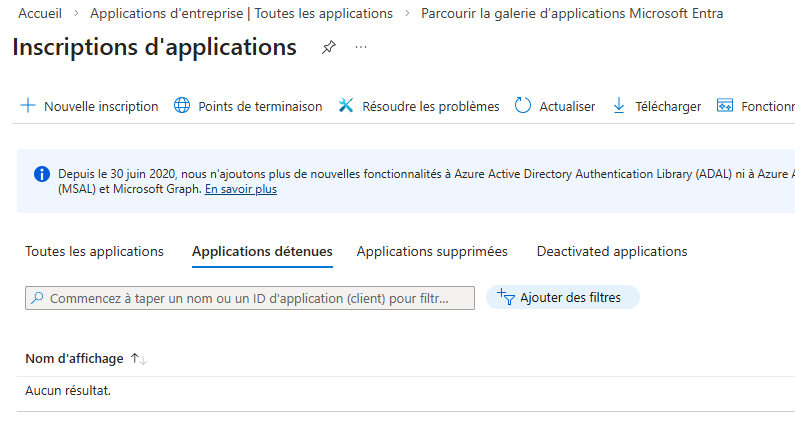
Task: Open the Applications supprimées tab
Action: pyautogui.click(x=432, y=251)
